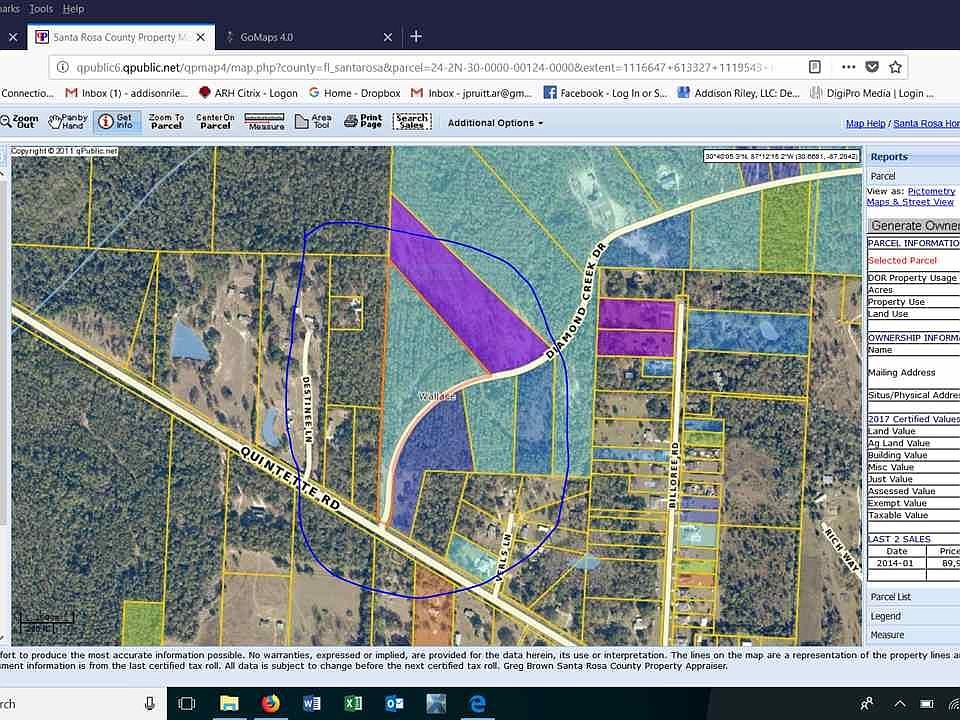This screenshot has height=720, width=960.
Task: Close the Santa Rosa County Property tab
Action: click(200, 37)
